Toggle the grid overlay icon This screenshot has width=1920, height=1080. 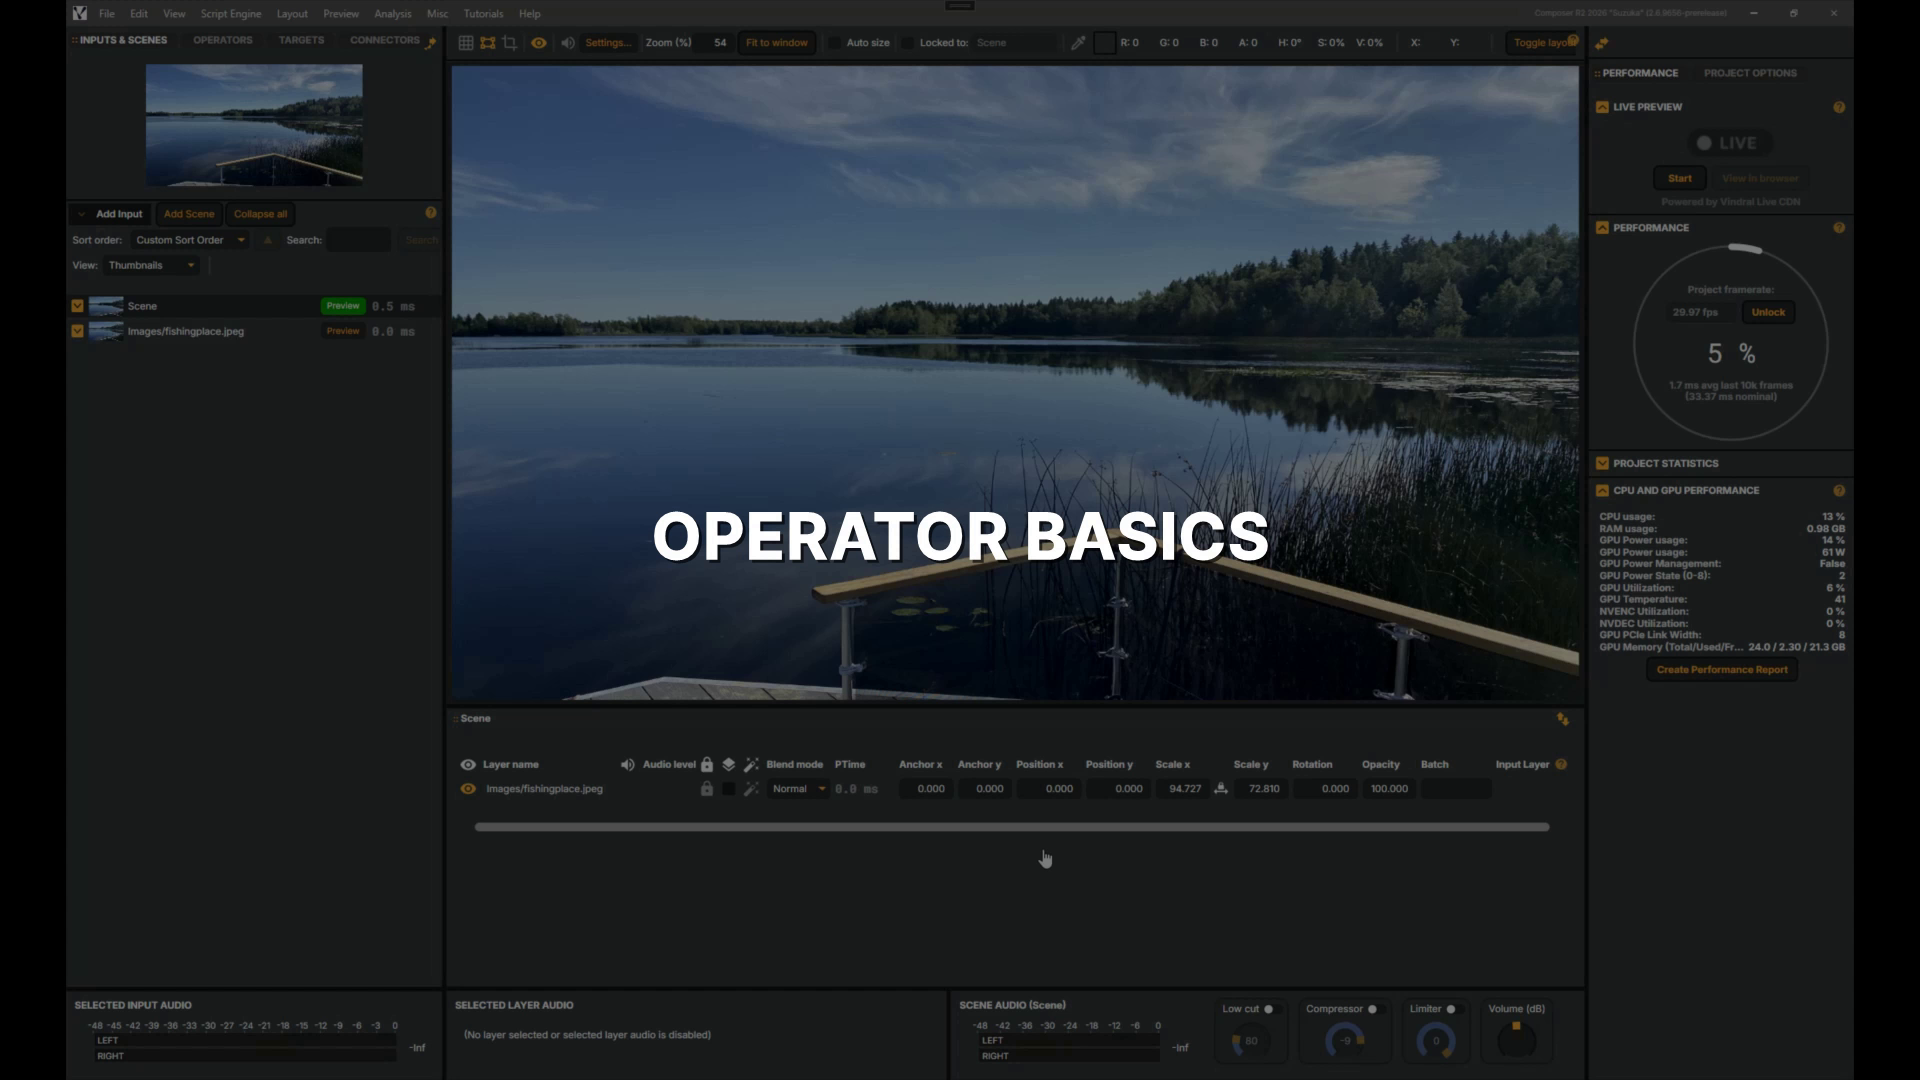(466, 43)
